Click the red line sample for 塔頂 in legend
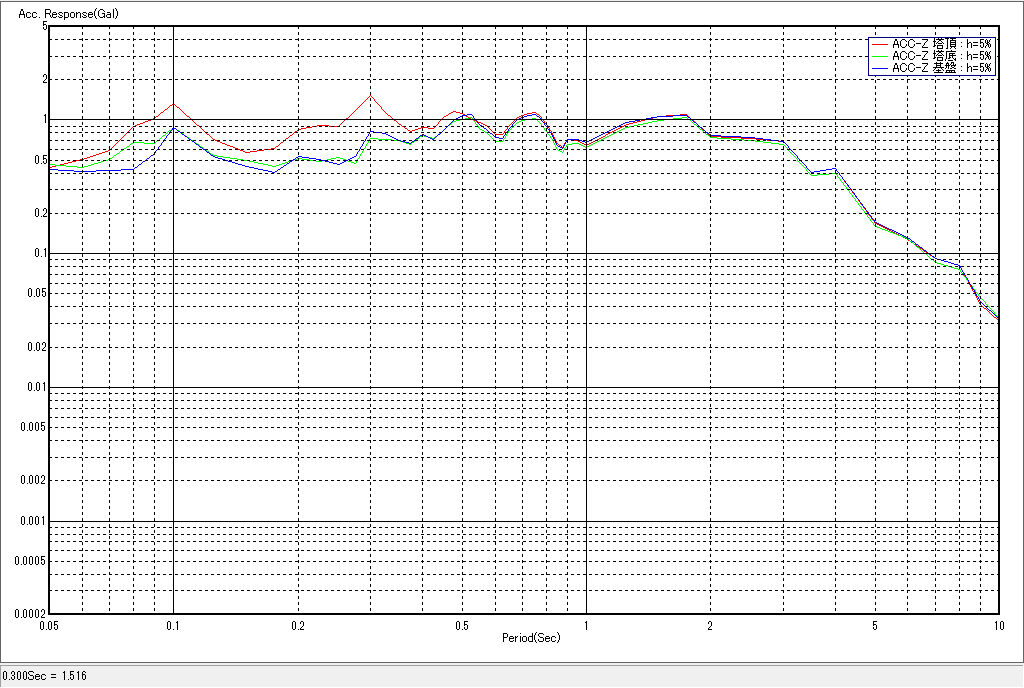 (x=879, y=44)
